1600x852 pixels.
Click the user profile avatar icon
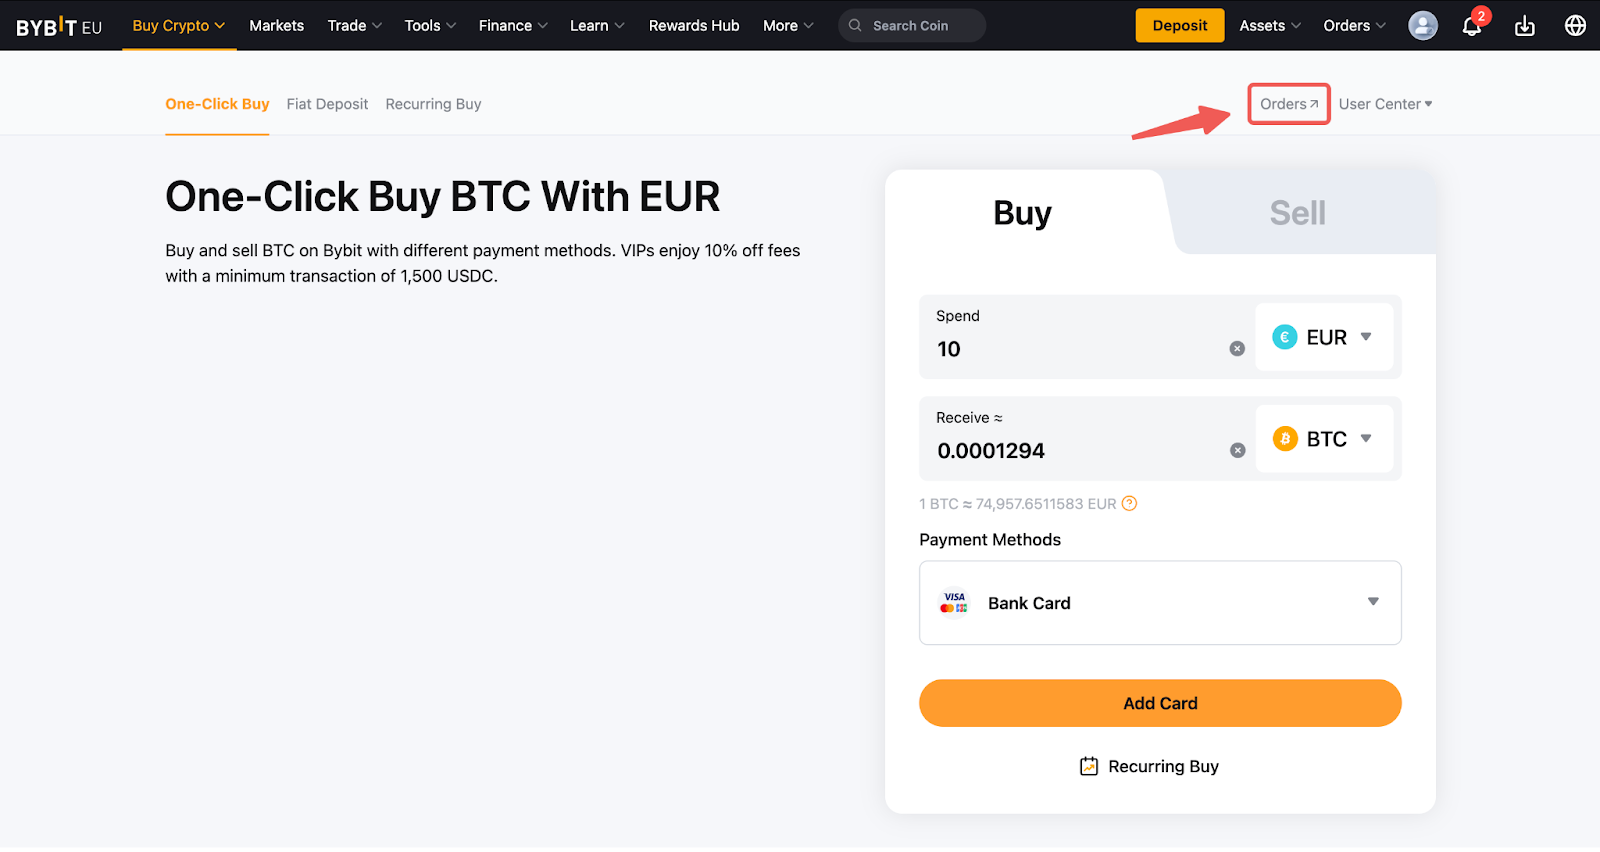1422,26
